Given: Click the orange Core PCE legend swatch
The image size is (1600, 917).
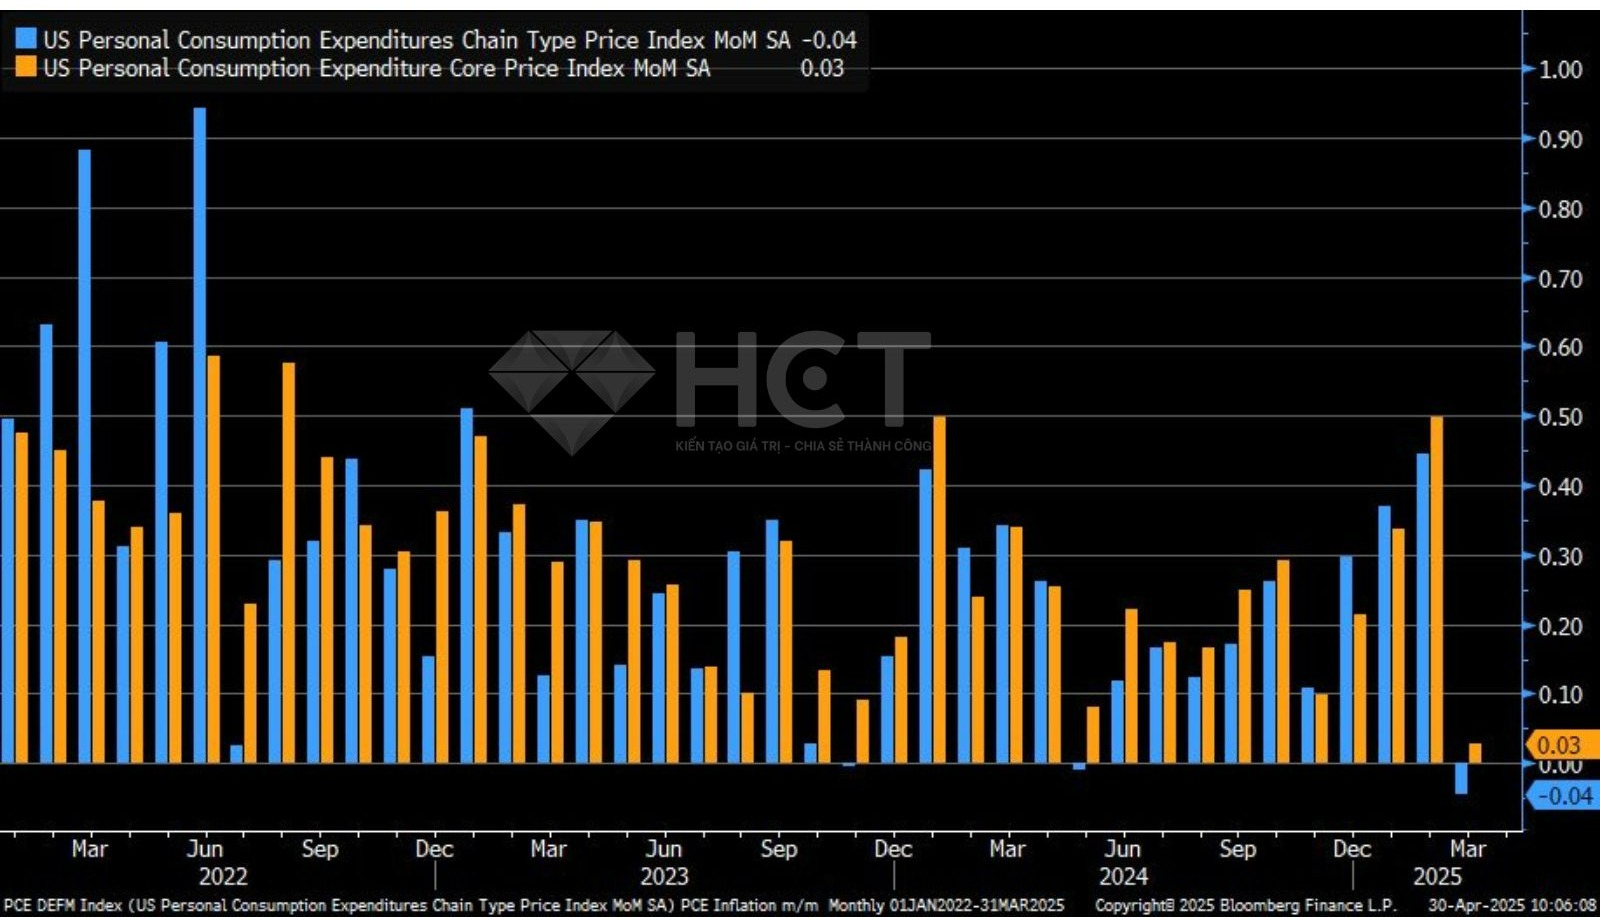Looking at the screenshot, I should click(26, 67).
